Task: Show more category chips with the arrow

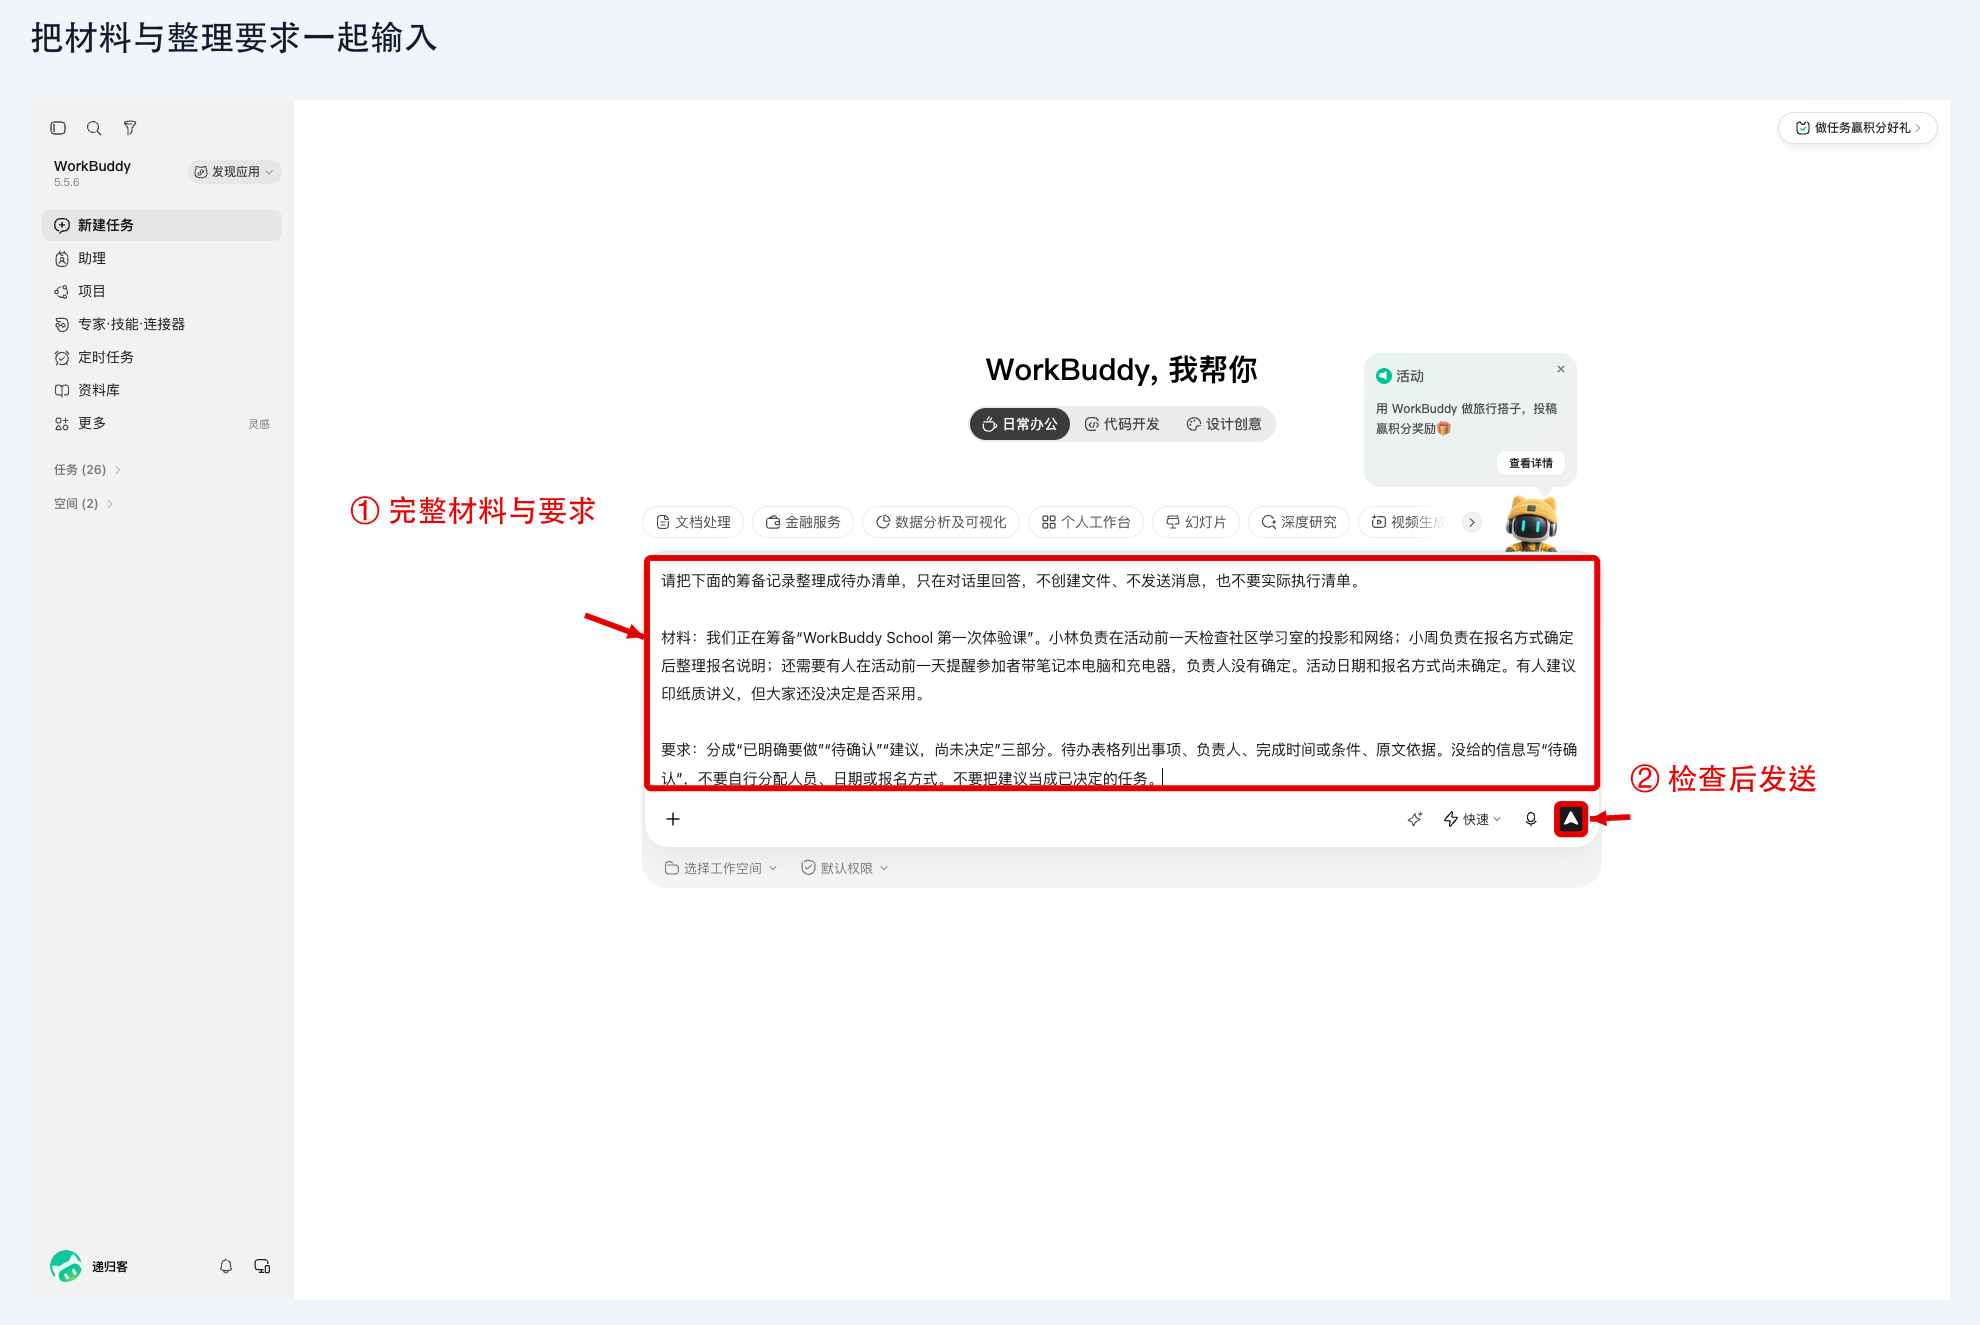Action: (1472, 522)
